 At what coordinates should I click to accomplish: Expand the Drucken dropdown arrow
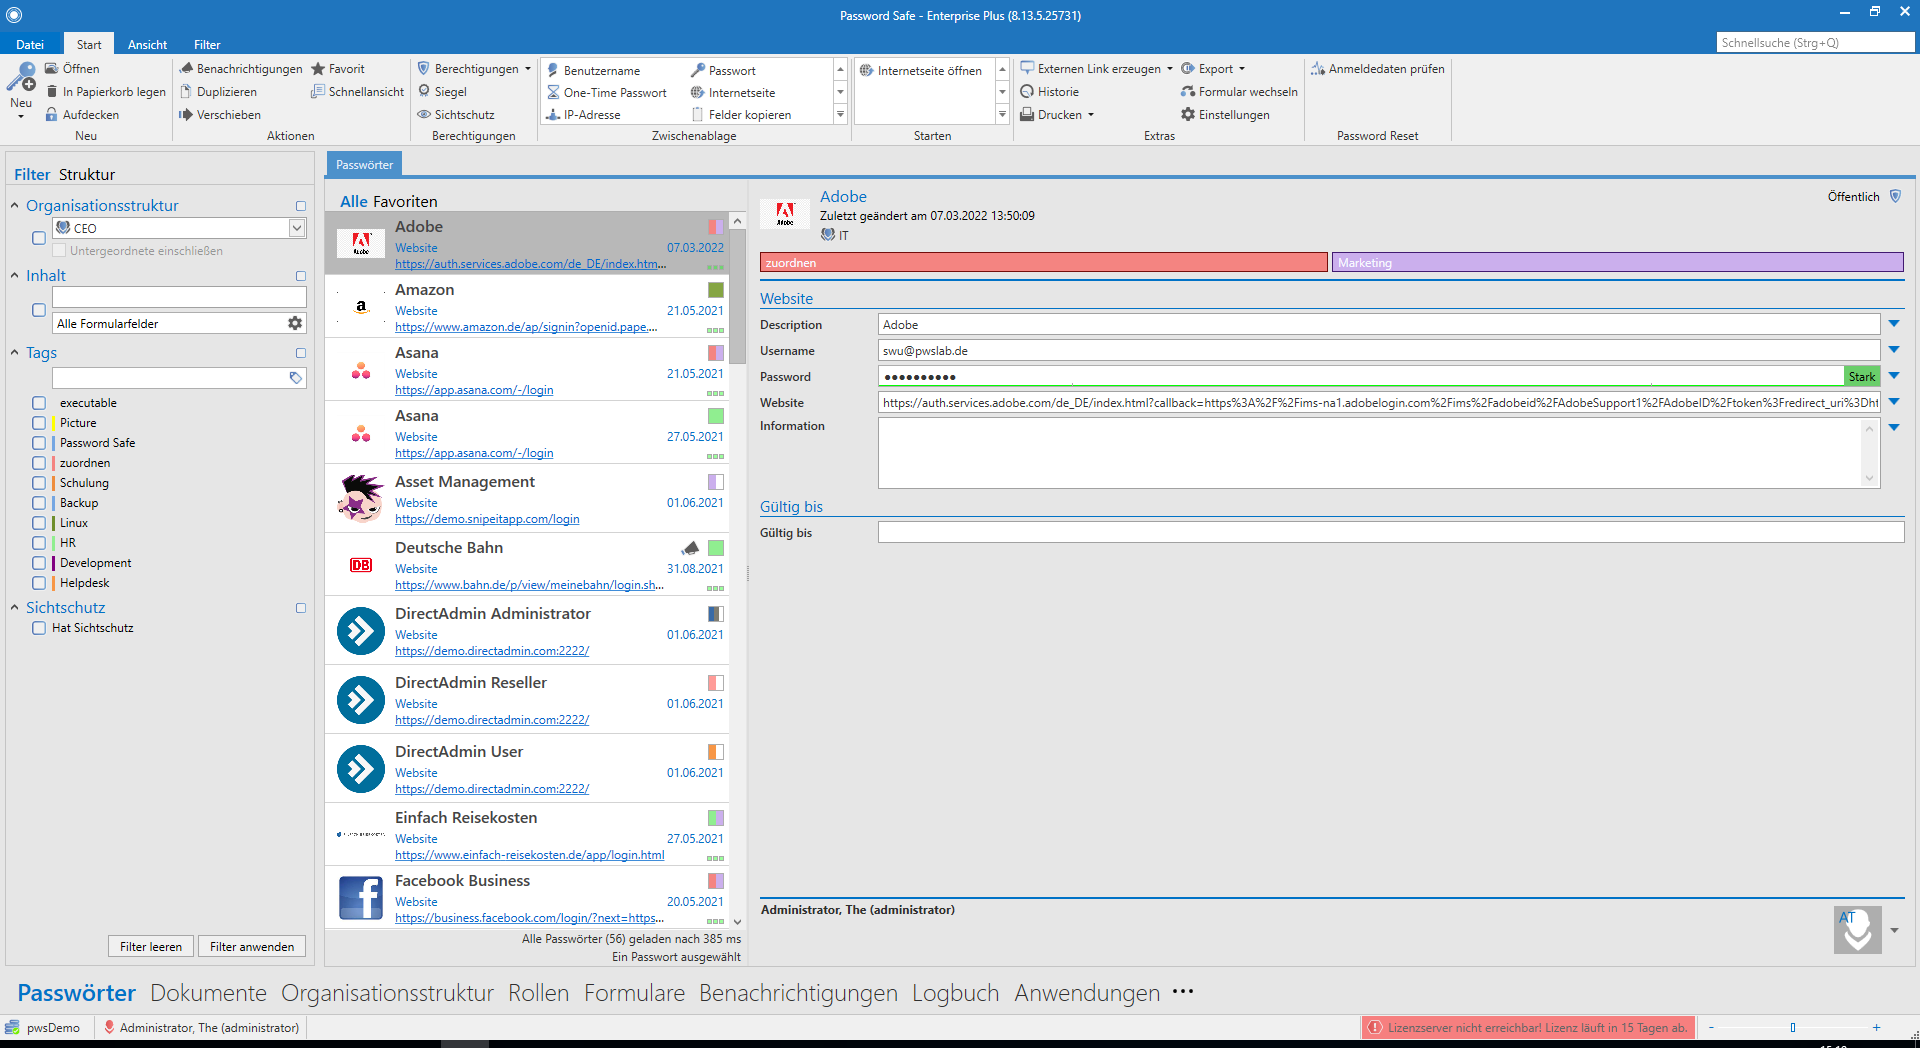click(1091, 115)
